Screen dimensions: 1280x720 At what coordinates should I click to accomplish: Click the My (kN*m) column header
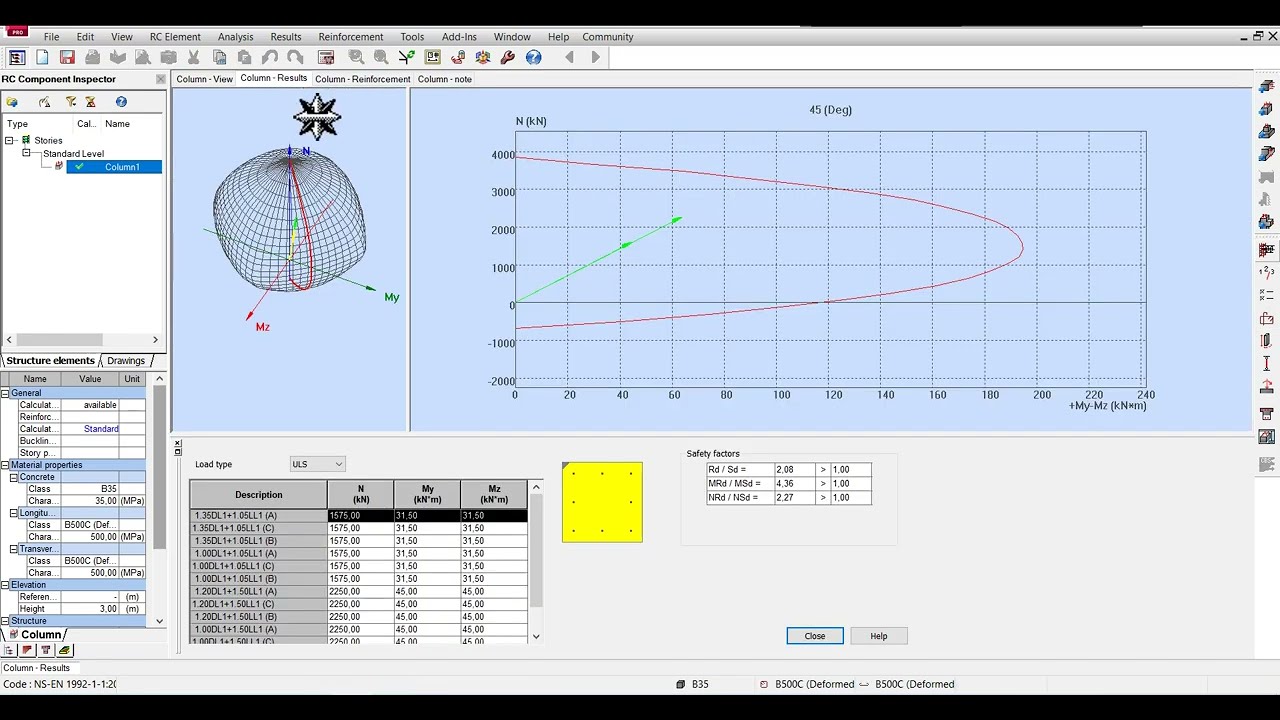click(427, 495)
